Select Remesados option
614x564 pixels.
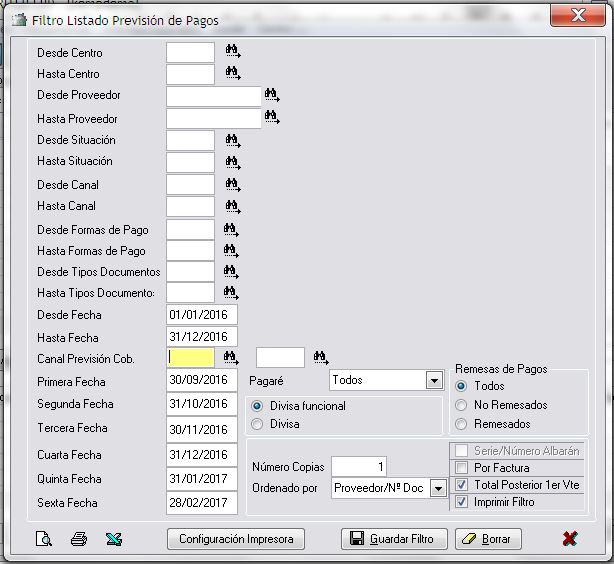461,424
